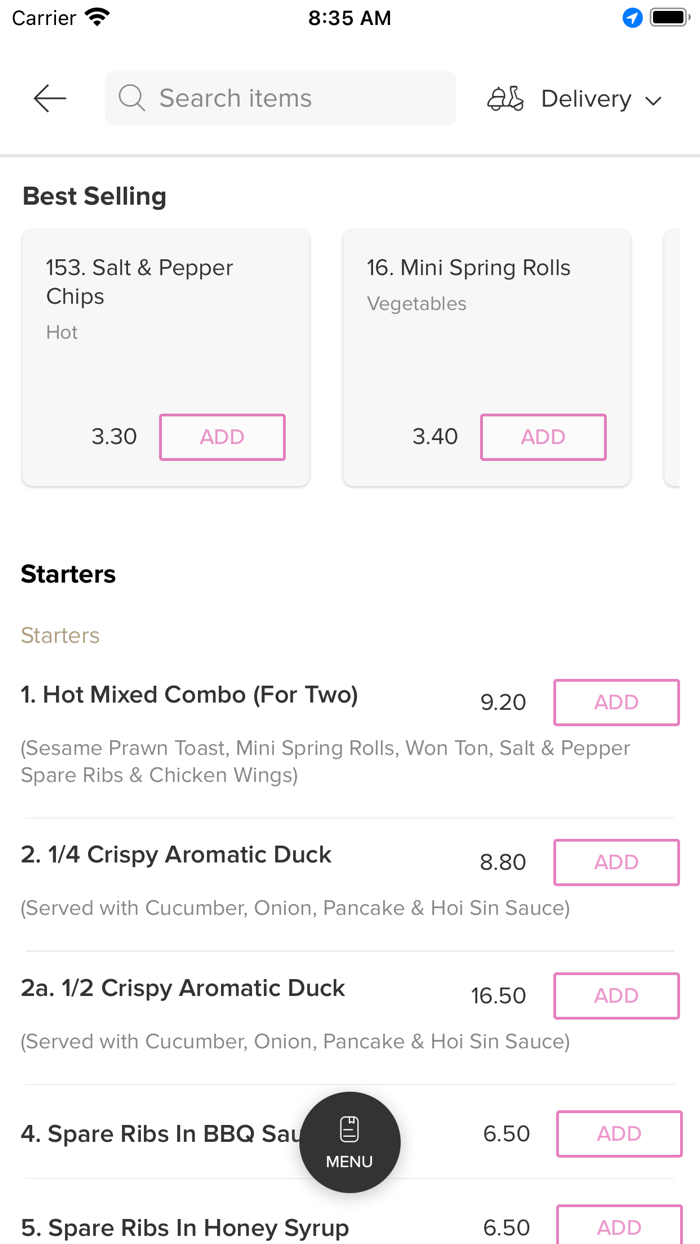Add Hot Mixed Combo (For Two)

coord(616,703)
